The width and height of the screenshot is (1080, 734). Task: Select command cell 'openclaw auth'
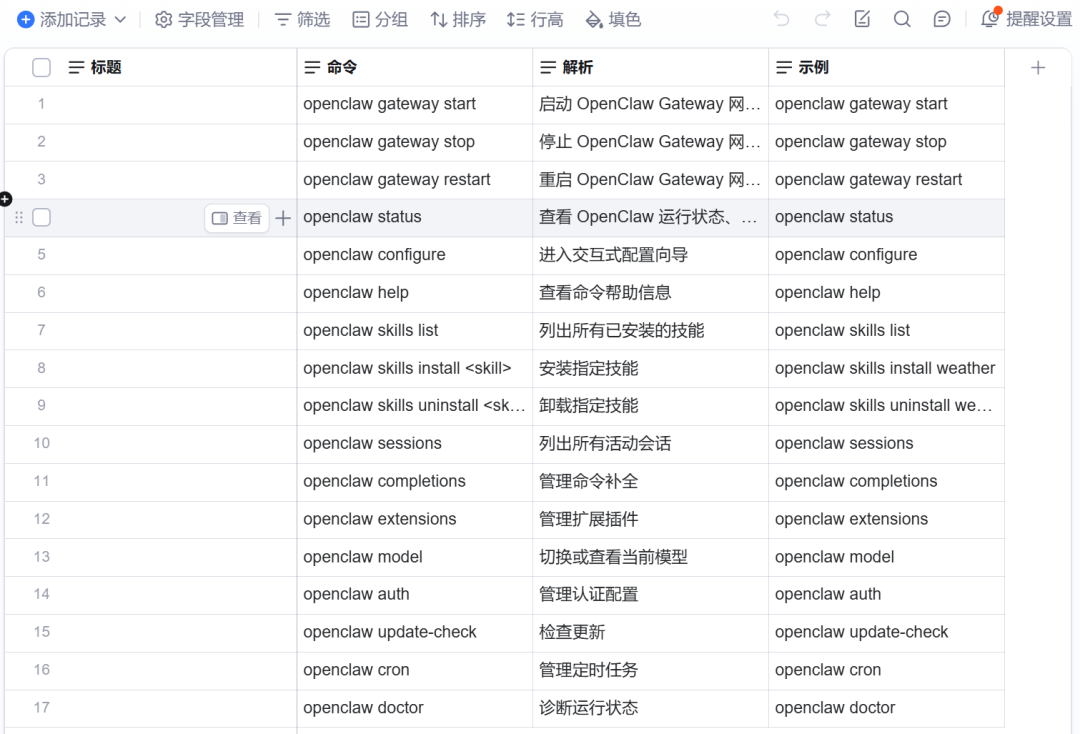415,595
